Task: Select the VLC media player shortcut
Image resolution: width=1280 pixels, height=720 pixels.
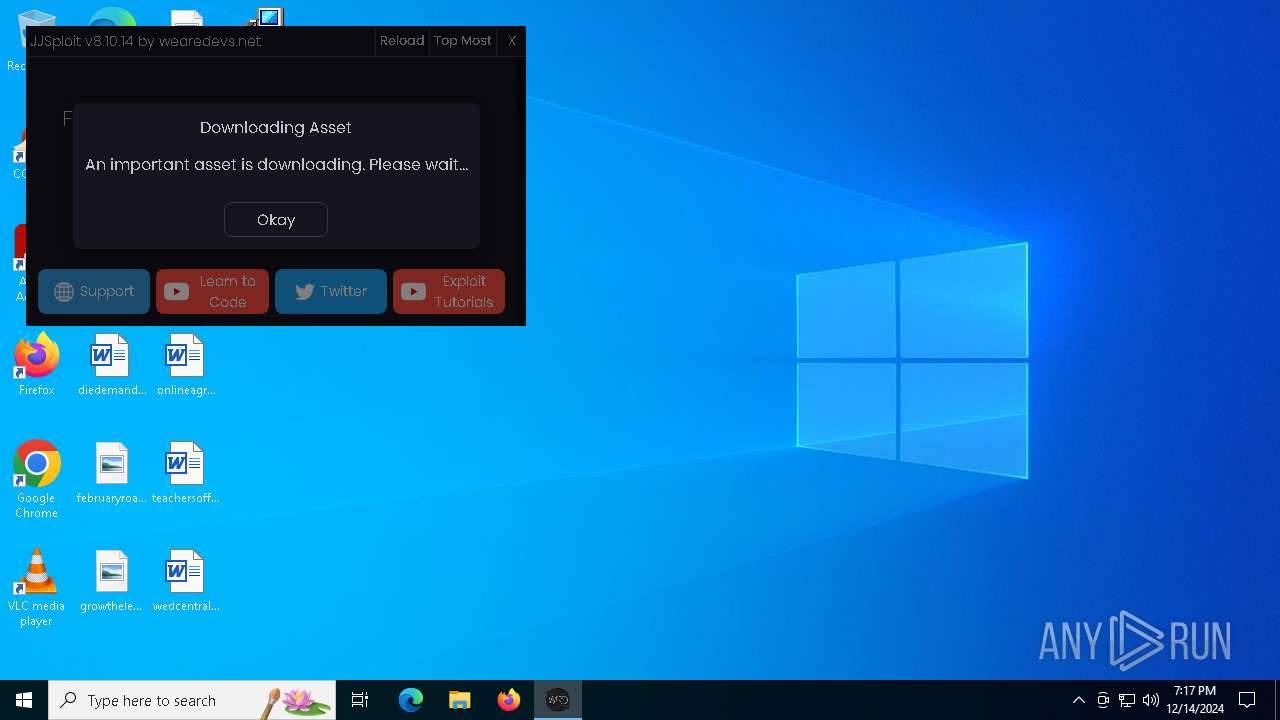Action: click(36, 588)
